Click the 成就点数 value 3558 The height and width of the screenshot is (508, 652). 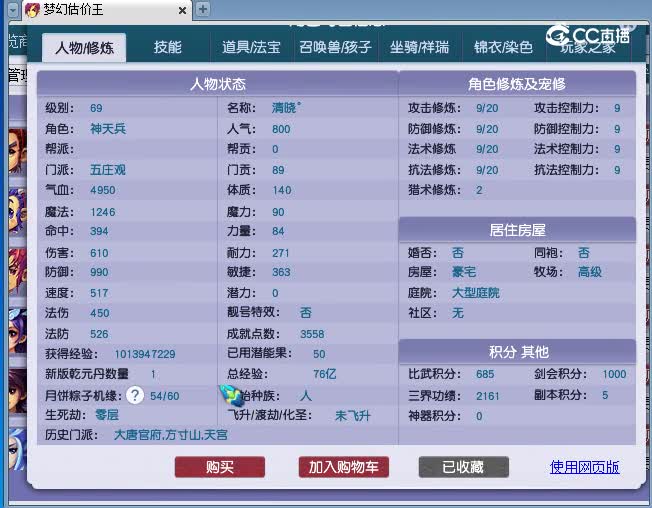(312, 334)
